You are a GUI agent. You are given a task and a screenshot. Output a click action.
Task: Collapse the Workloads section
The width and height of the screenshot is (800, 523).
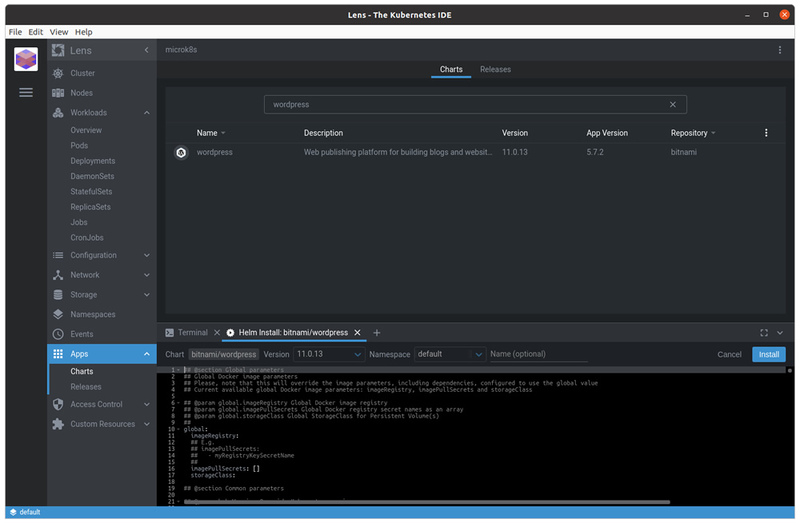146,112
